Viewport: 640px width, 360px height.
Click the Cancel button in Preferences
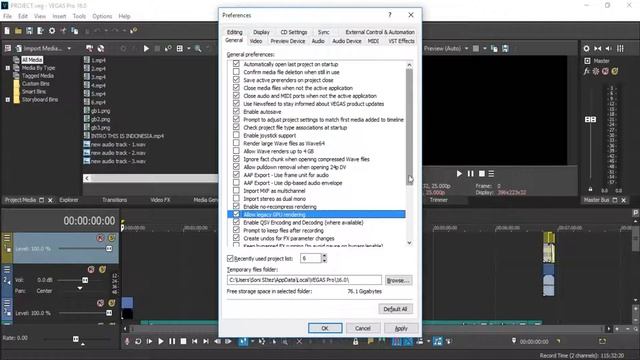click(363, 328)
